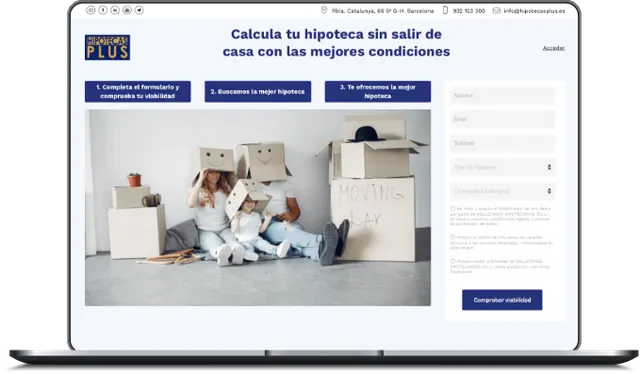Focus the Nombre input field
Image resolution: width=640 pixels, height=374 pixels.
click(x=502, y=96)
